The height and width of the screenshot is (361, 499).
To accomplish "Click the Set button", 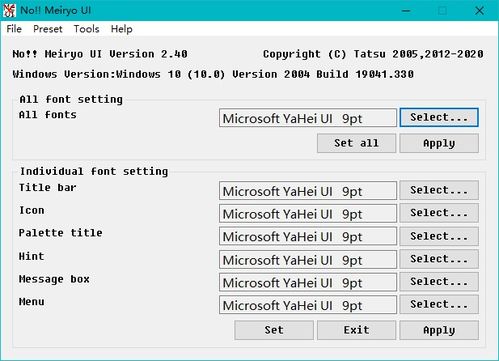I will pyautogui.click(x=274, y=330).
